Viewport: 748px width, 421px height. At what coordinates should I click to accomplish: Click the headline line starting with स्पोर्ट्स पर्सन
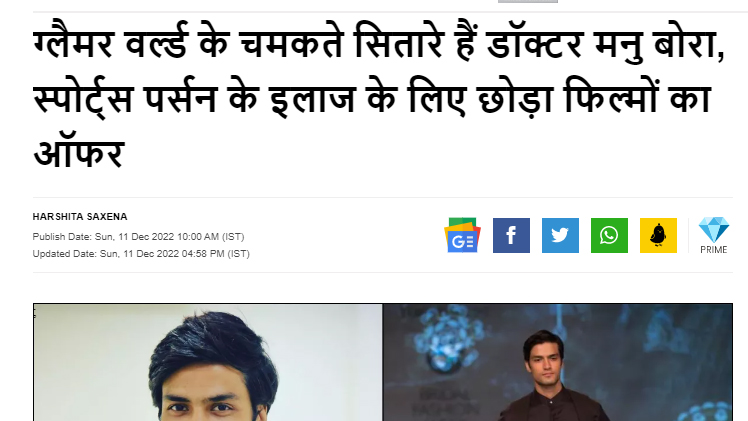pyautogui.click(x=372, y=99)
